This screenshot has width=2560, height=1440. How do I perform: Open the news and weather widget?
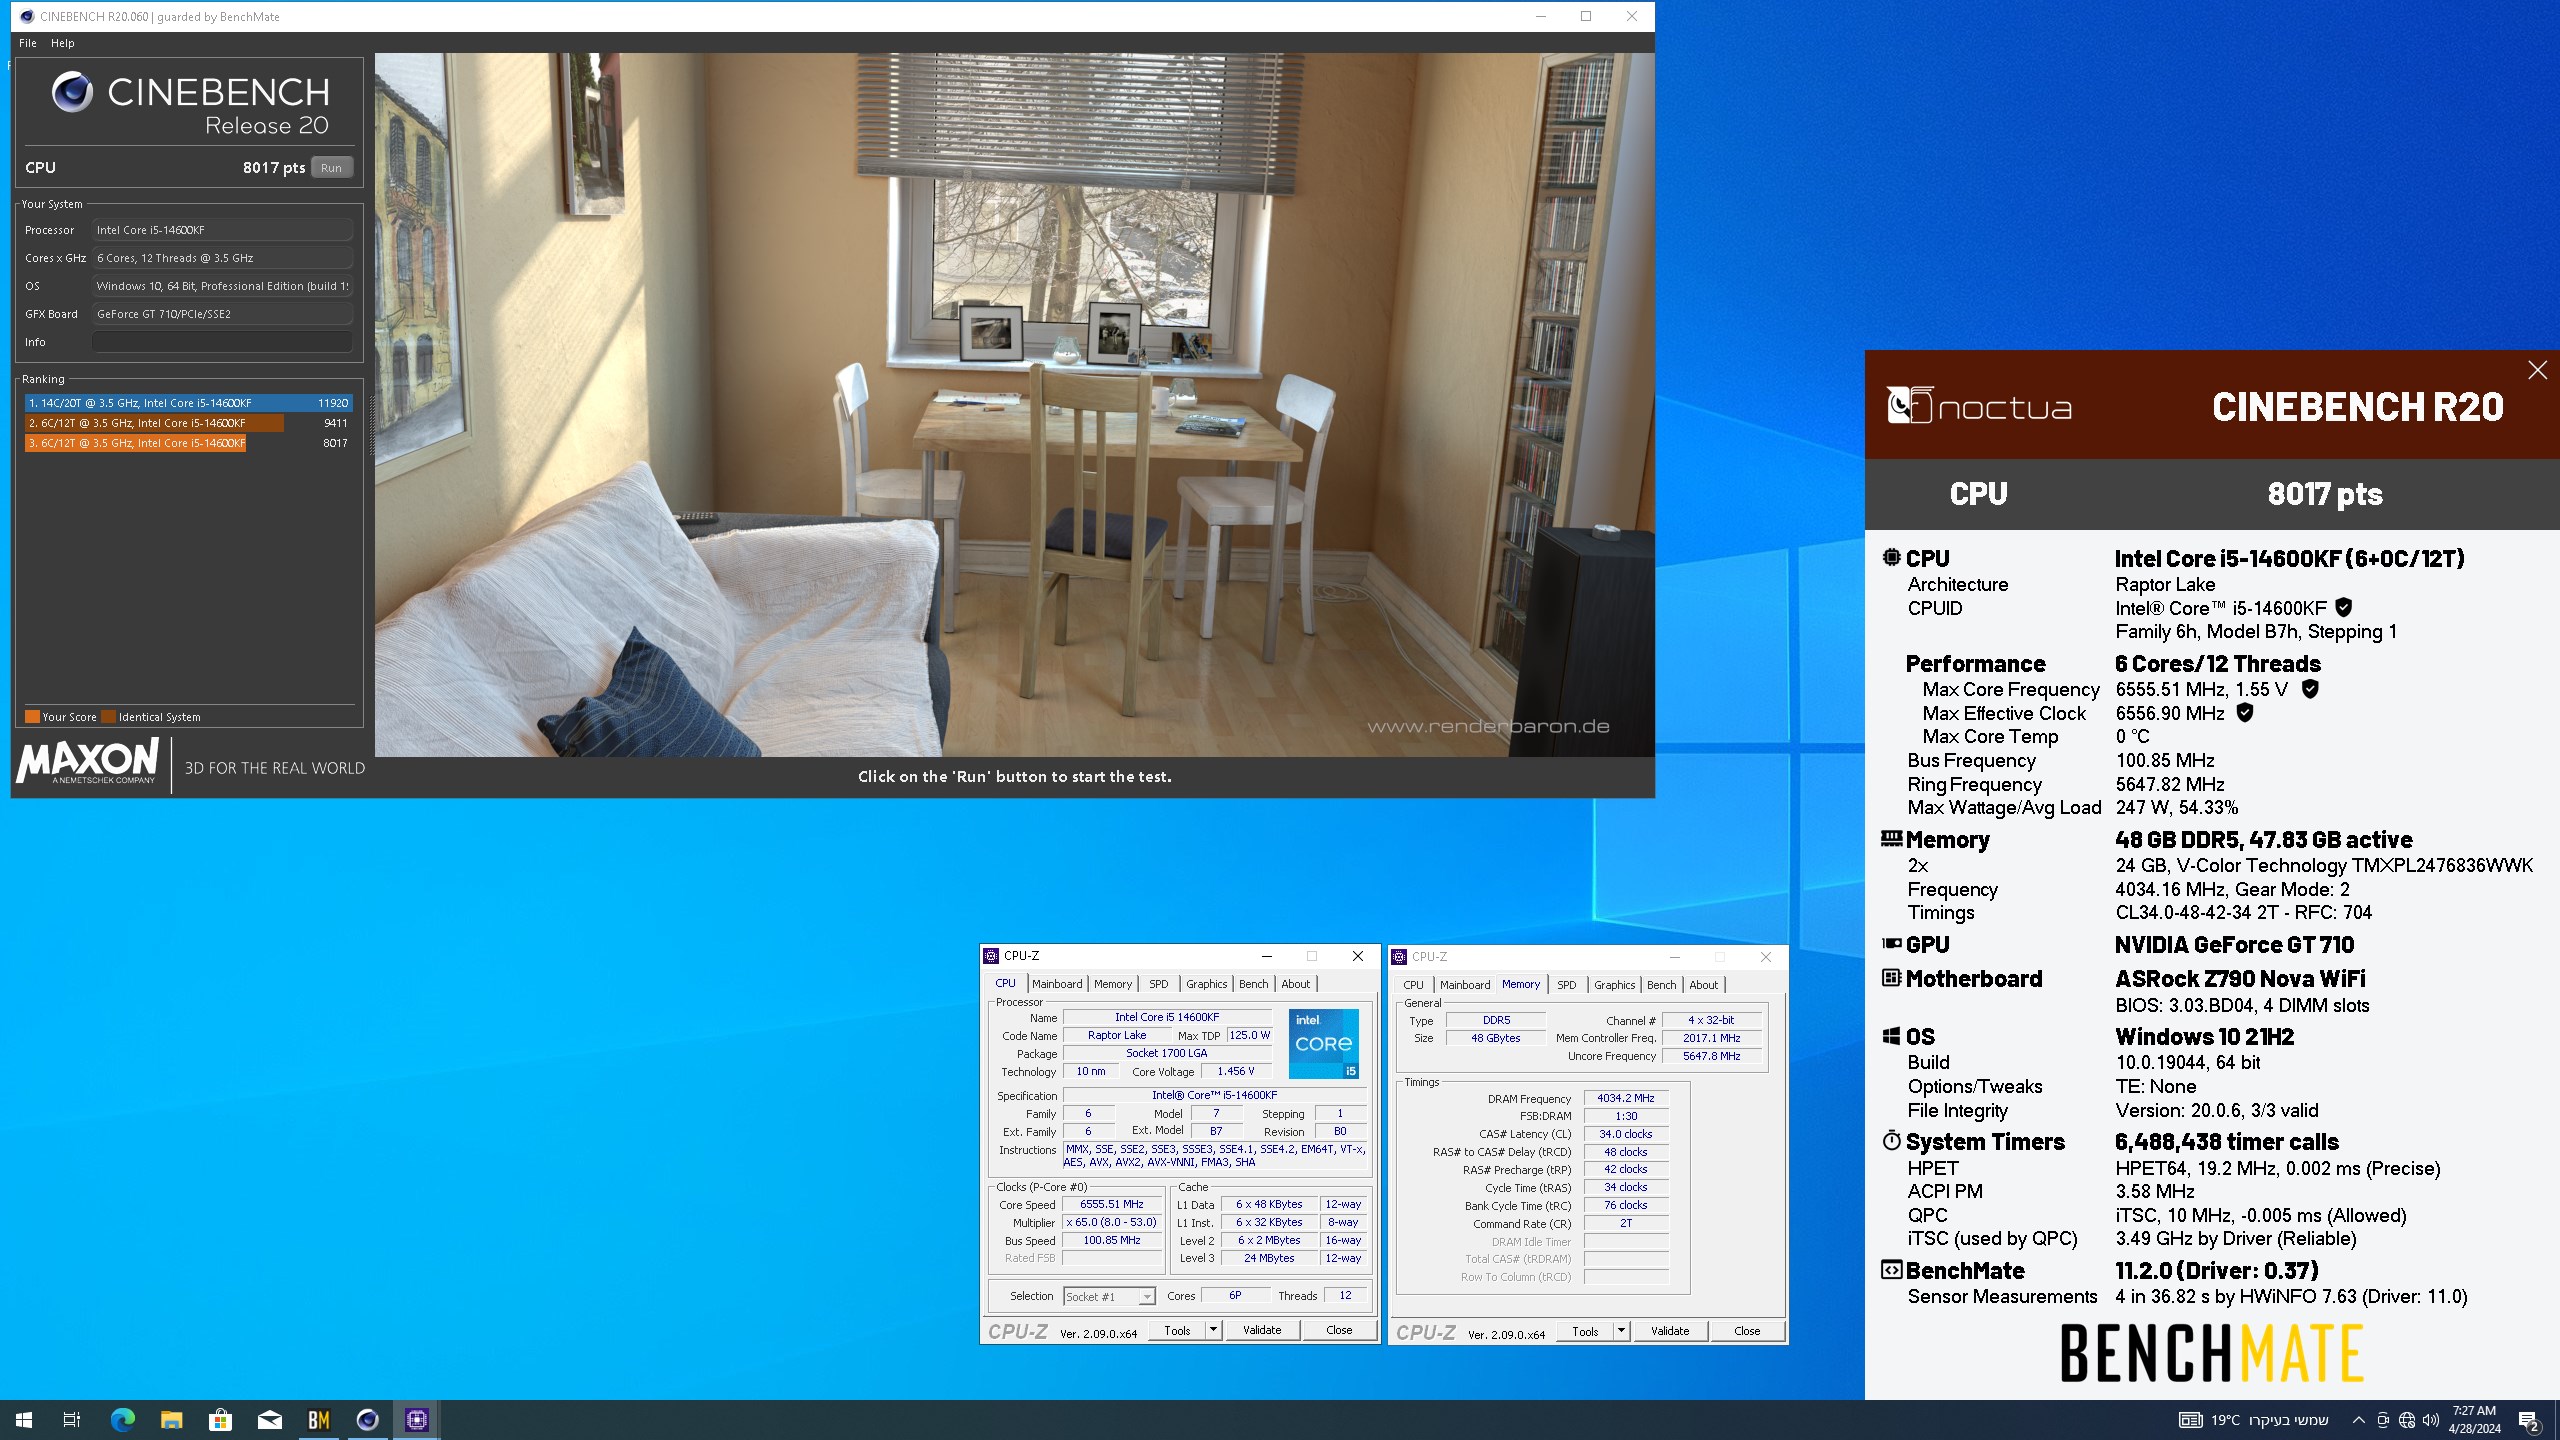point(2254,1420)
